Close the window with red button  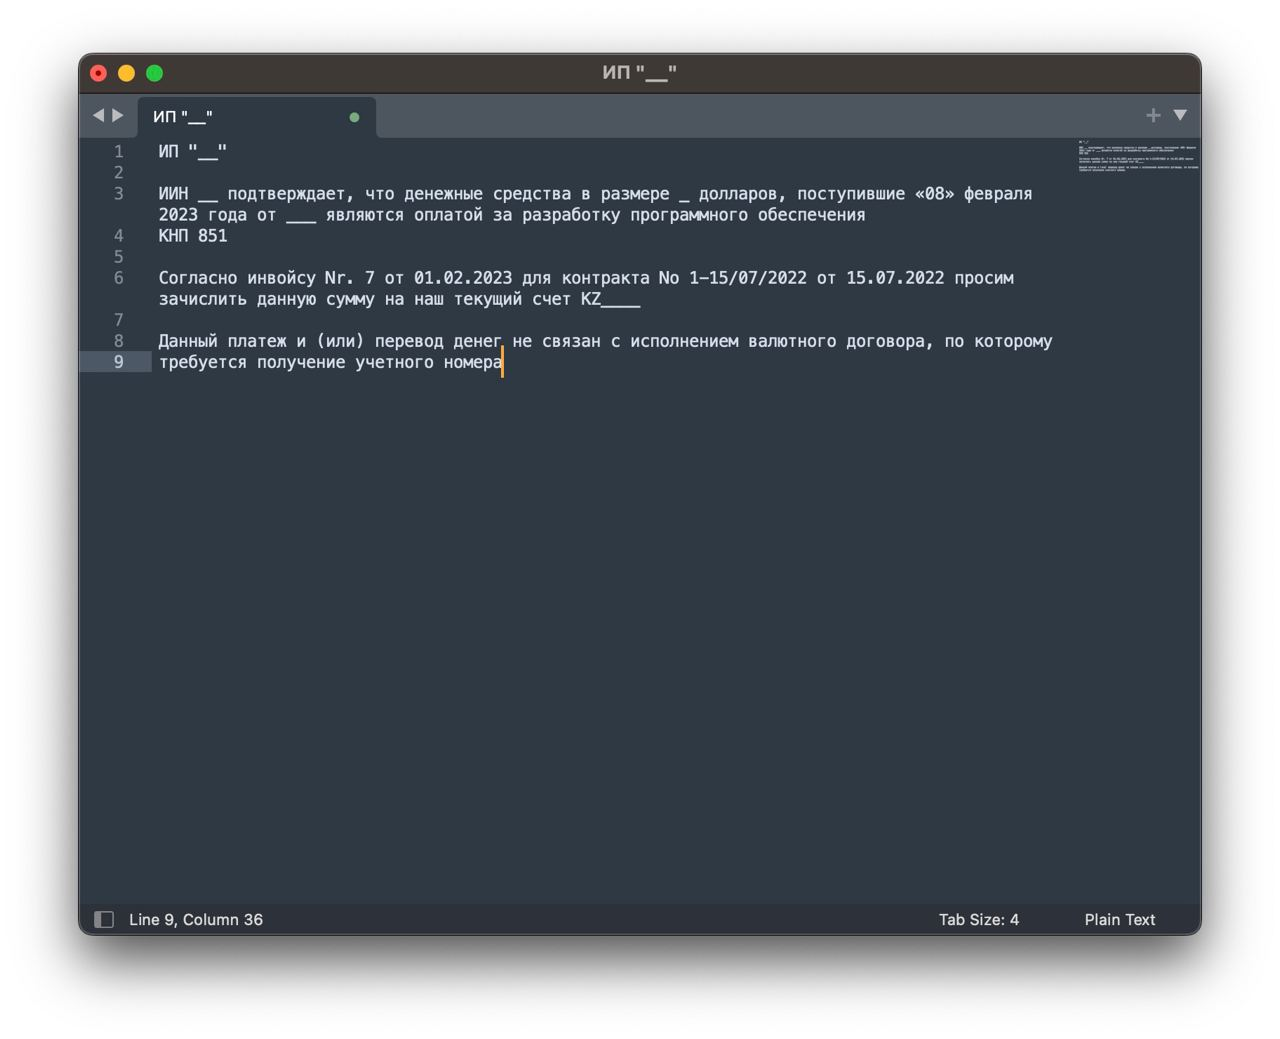tap(99, 73)
